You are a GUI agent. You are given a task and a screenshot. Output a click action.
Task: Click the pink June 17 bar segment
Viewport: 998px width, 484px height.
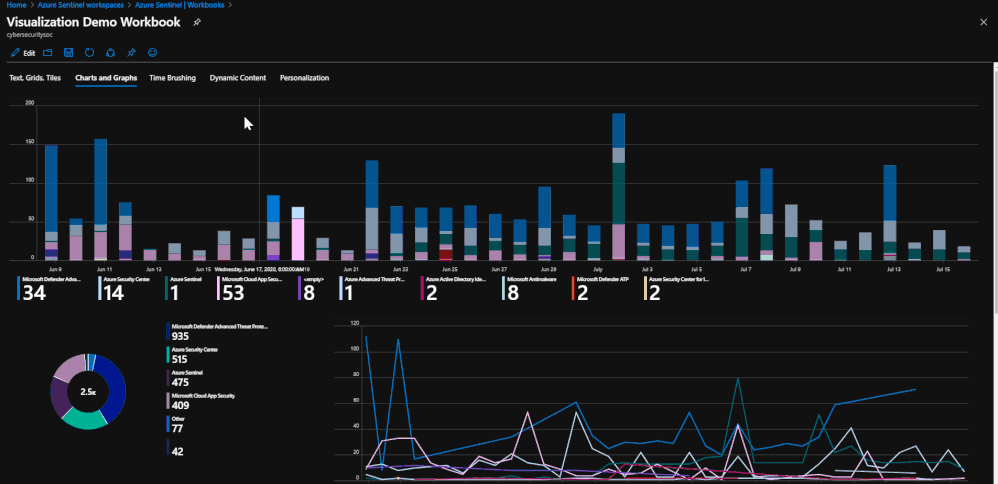coord(297,238)
